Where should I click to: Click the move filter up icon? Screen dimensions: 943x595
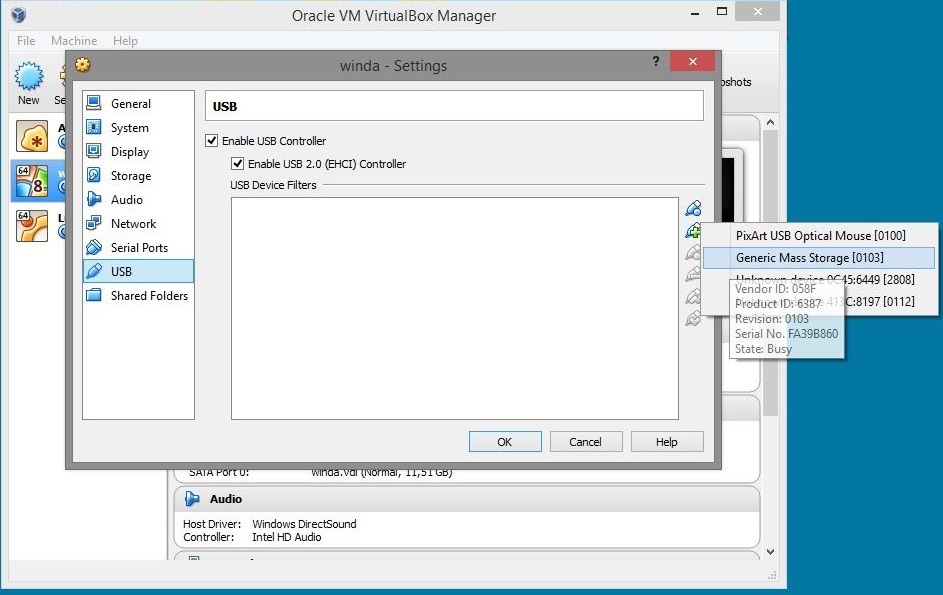[693, 296]
